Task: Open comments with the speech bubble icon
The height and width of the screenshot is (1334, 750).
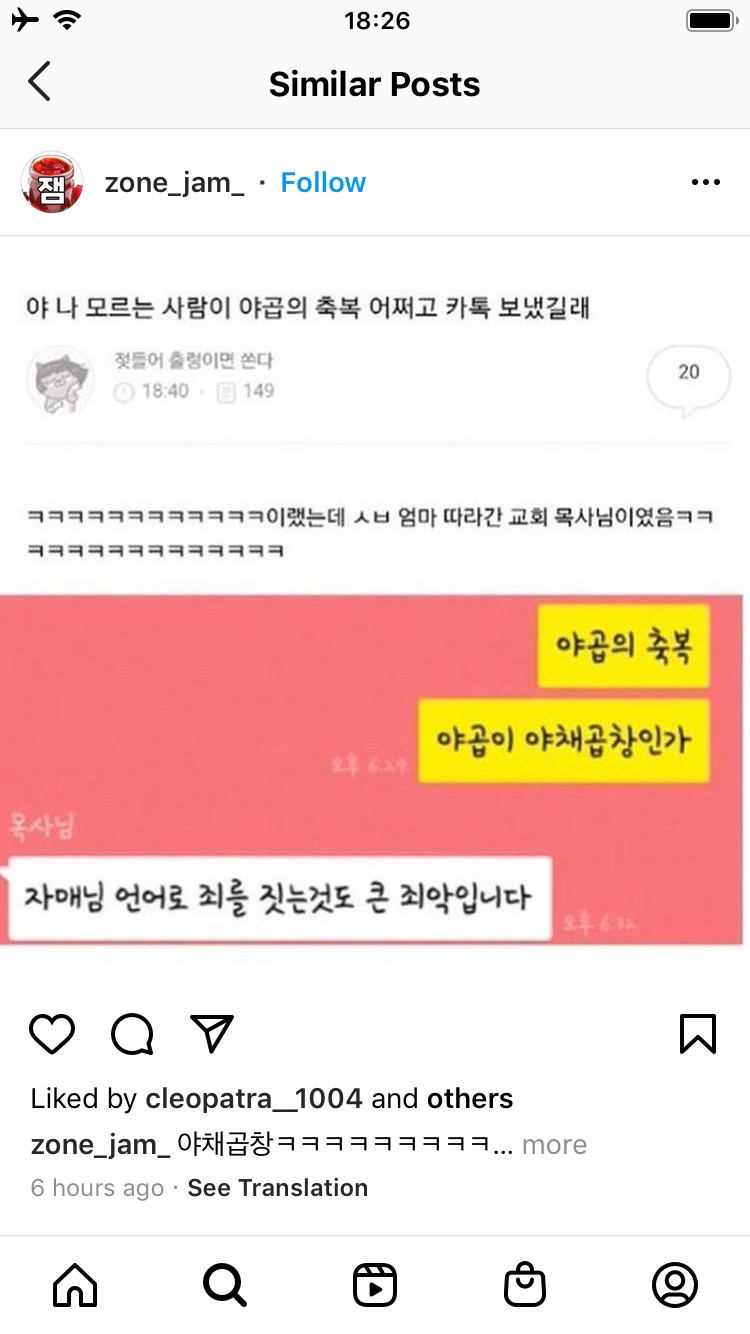Action: (x=132, y=1034)
